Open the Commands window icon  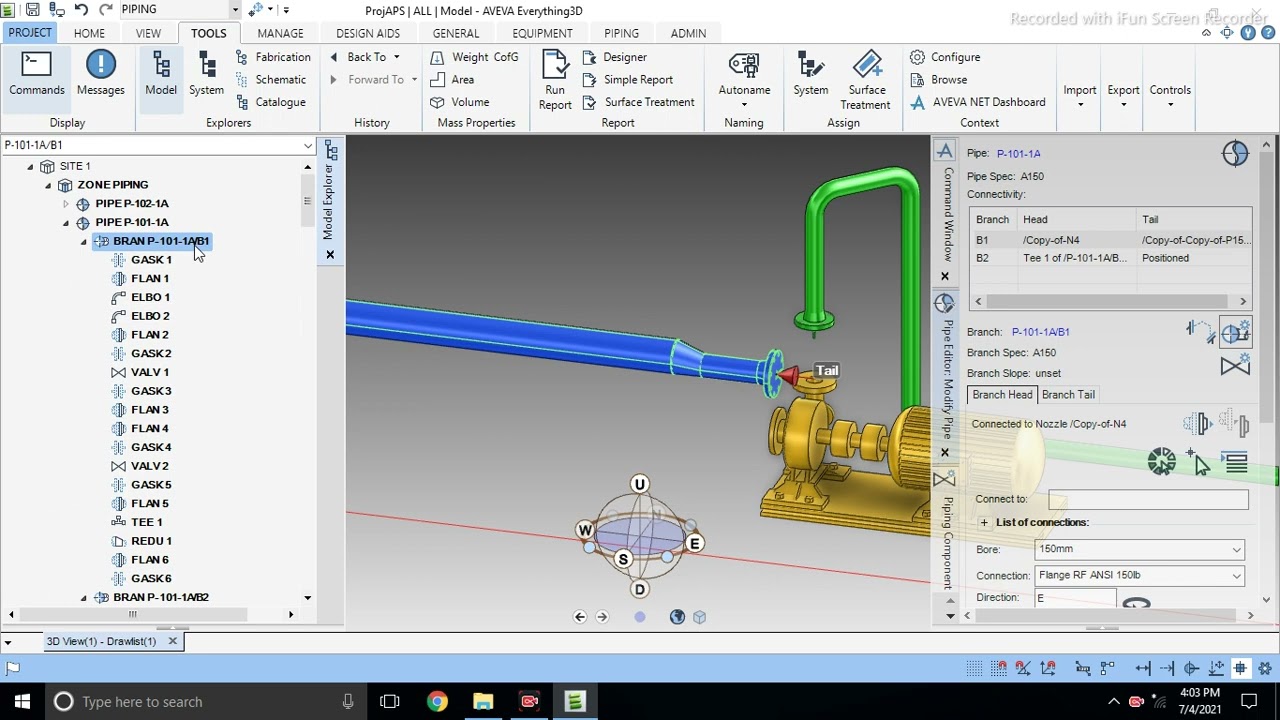coord(37,75)
